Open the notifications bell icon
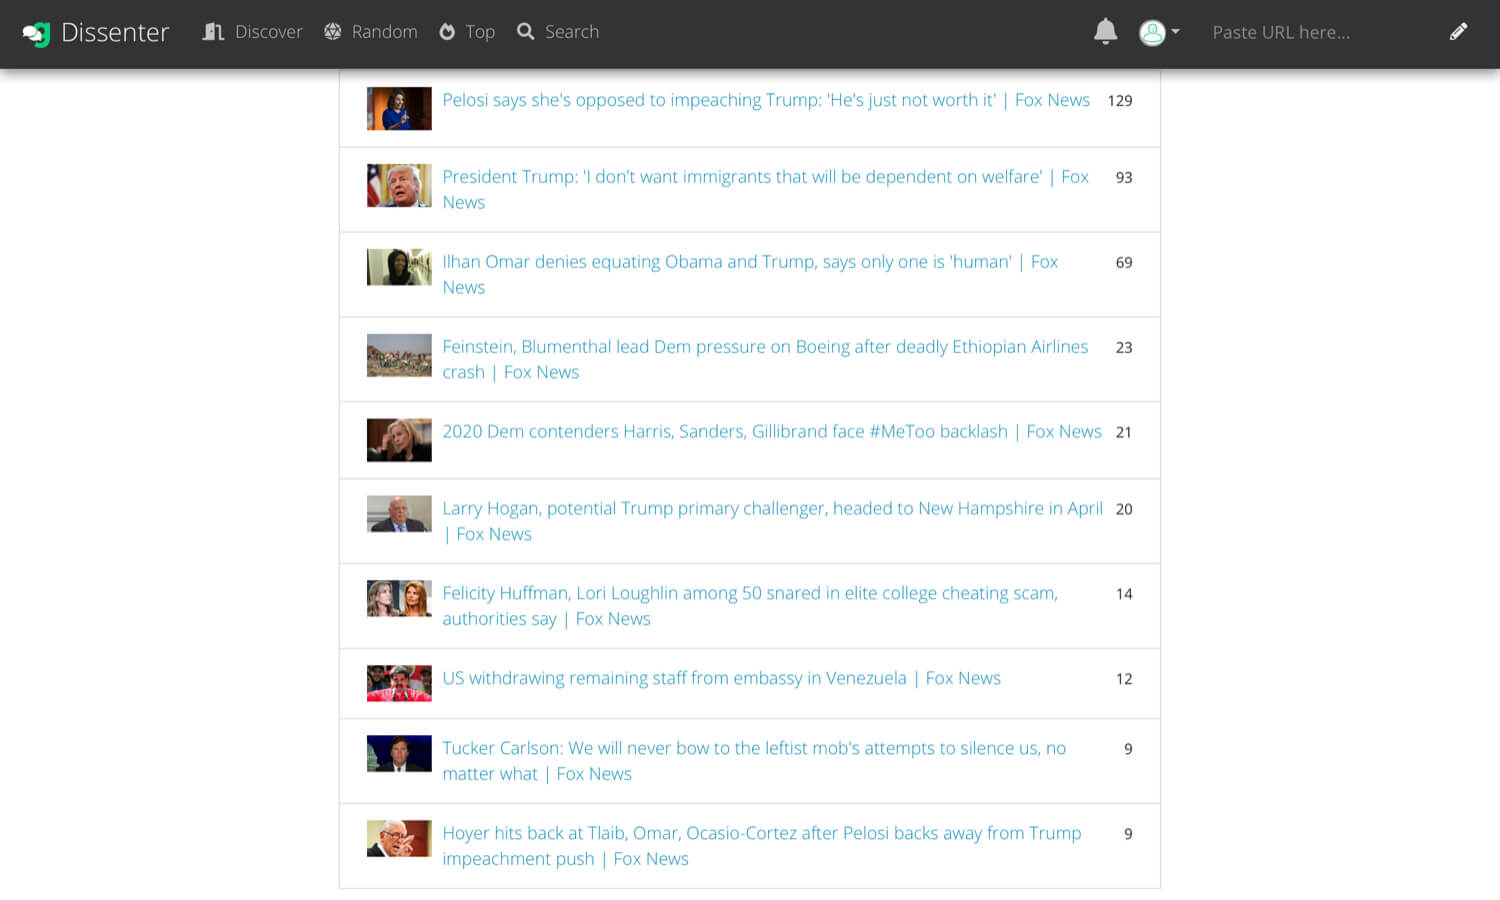 pyautogui.click(x=1105, y=32)
